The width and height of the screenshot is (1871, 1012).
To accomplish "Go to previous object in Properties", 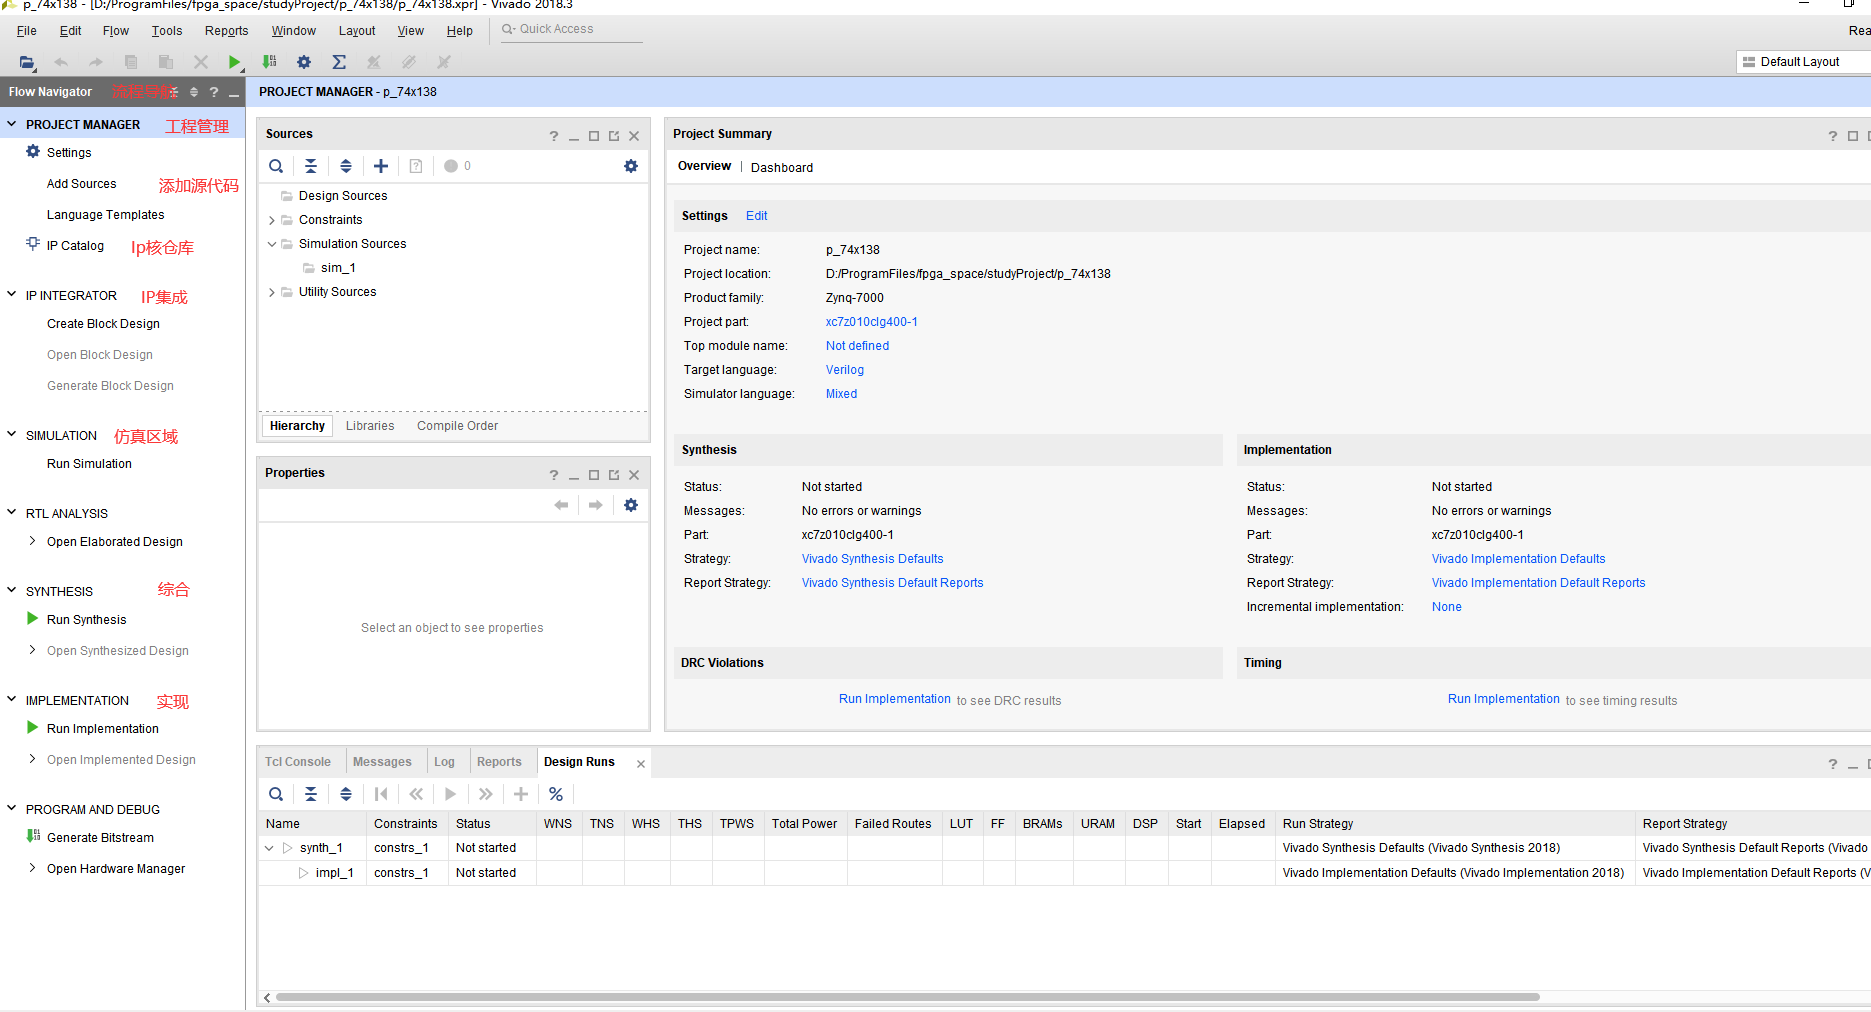I will 561,505.
